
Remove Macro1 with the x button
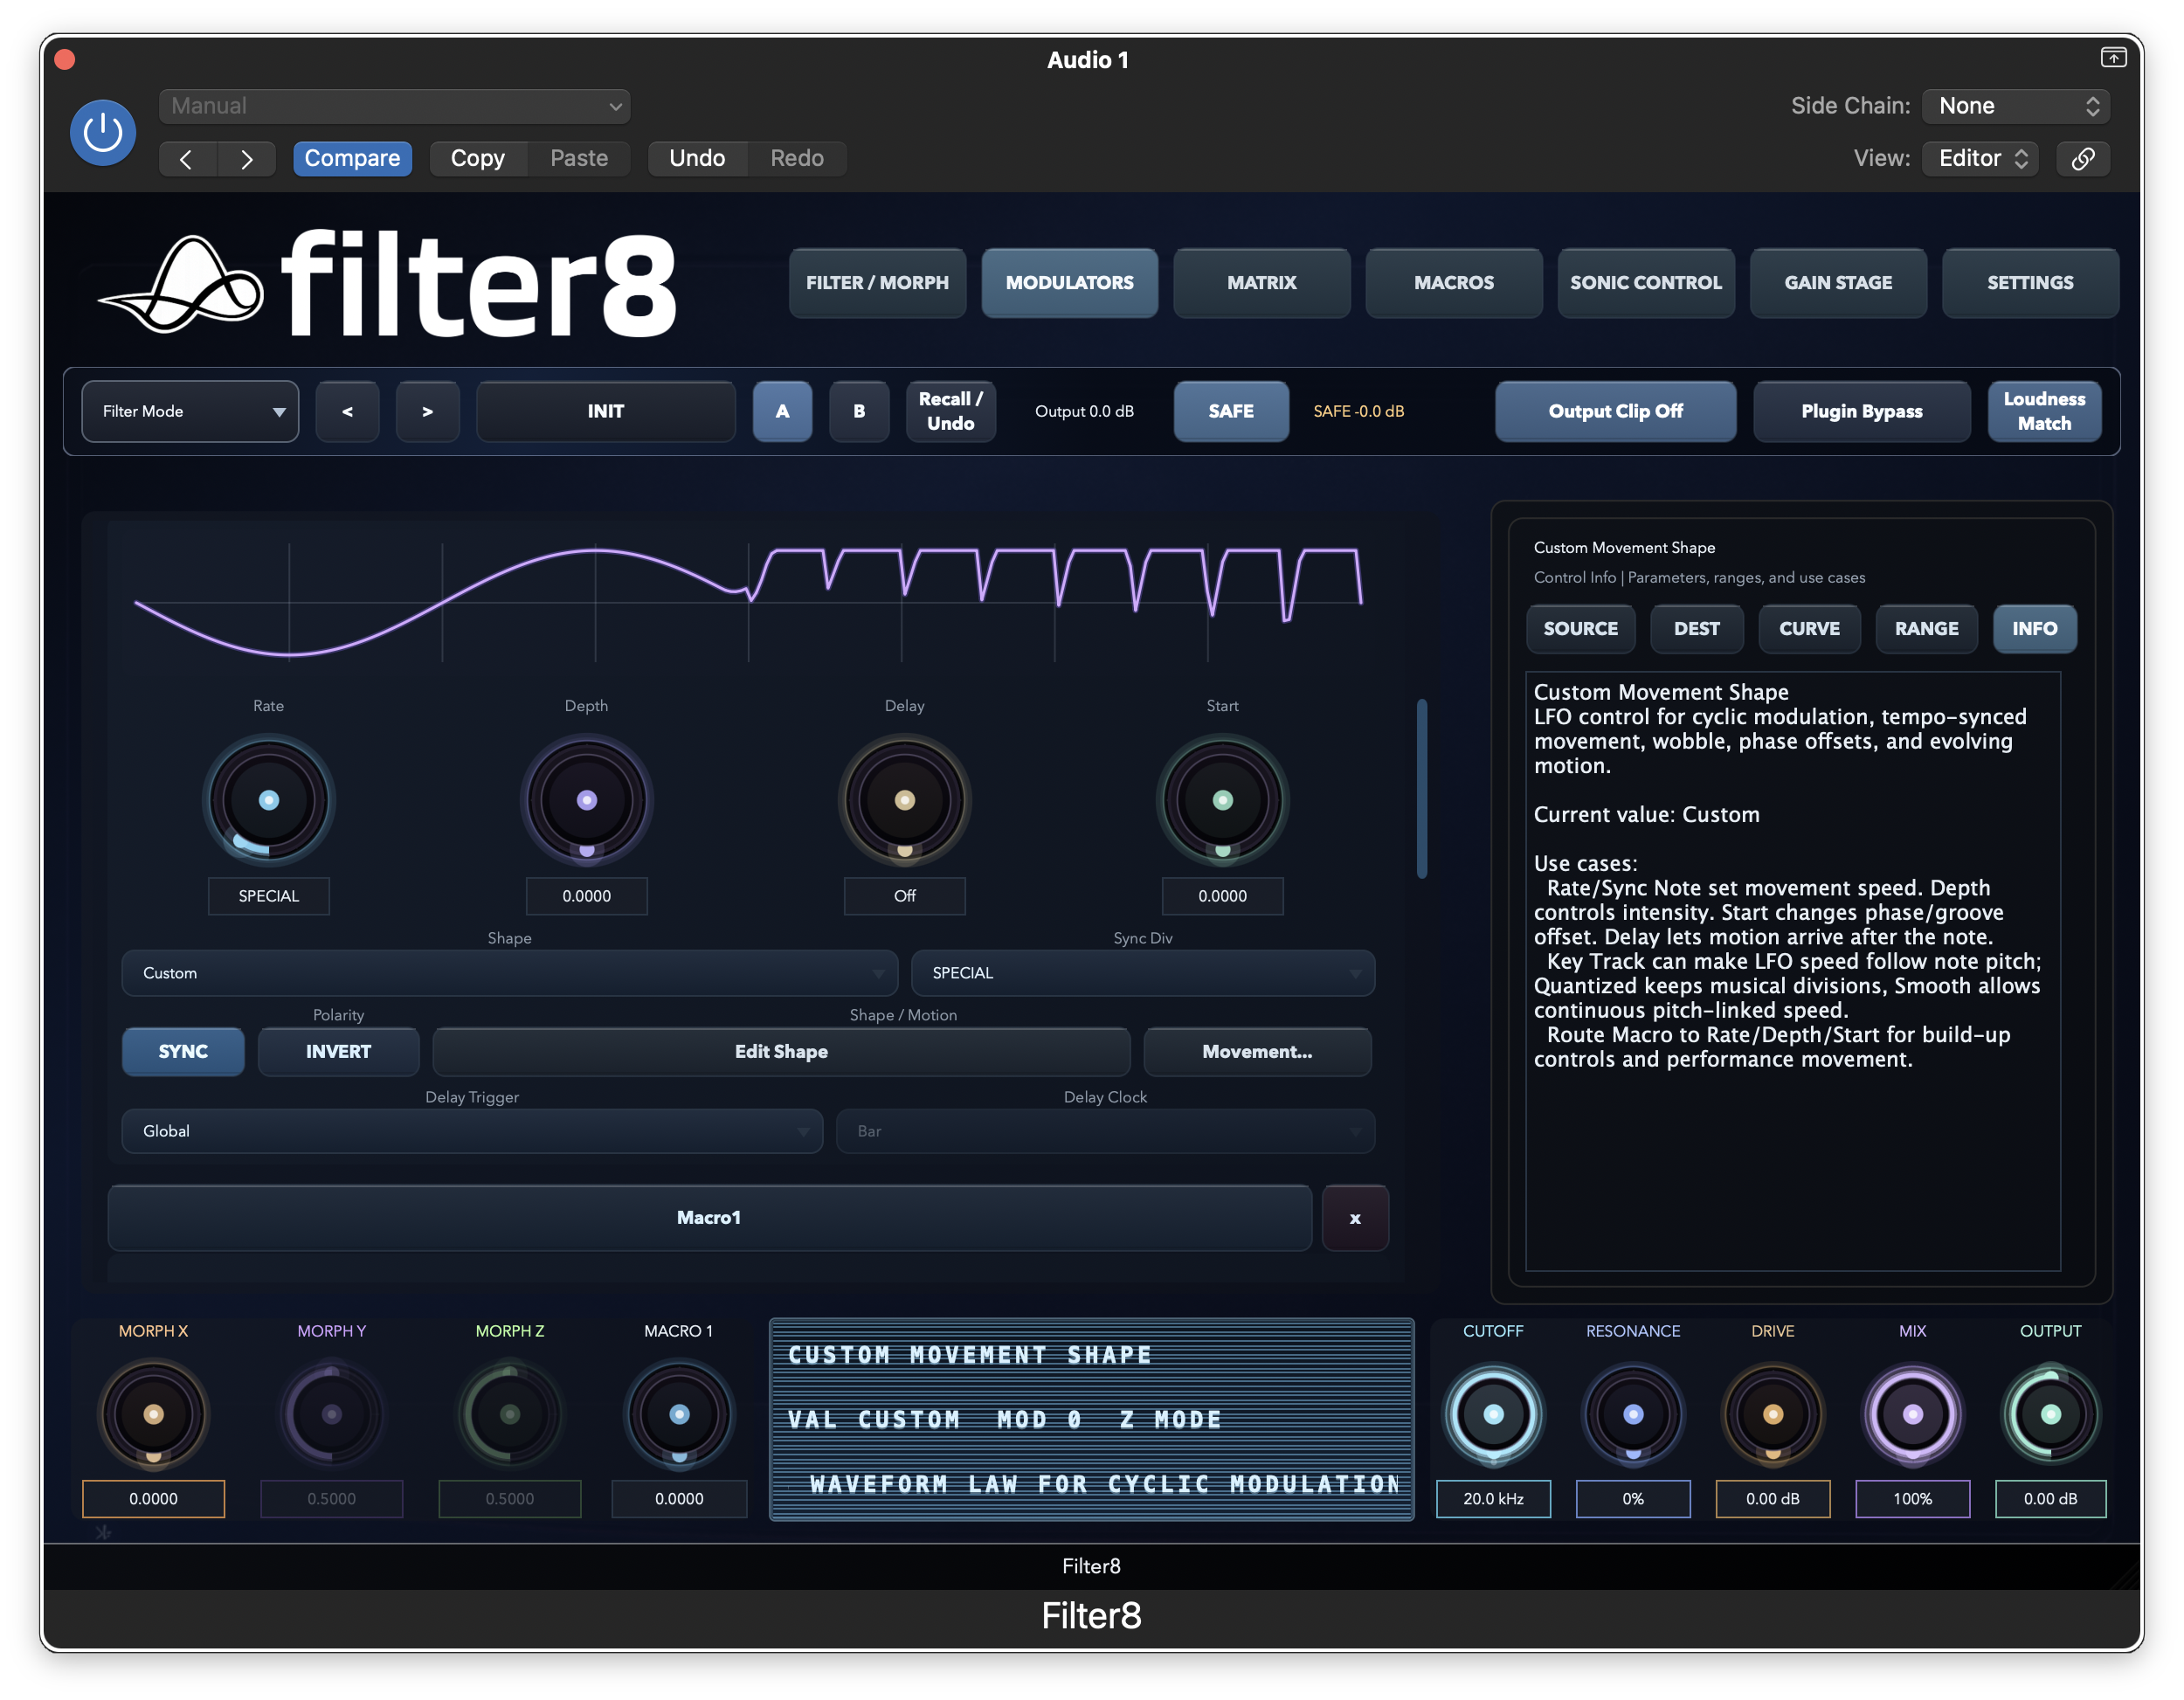[1355, 1218]
